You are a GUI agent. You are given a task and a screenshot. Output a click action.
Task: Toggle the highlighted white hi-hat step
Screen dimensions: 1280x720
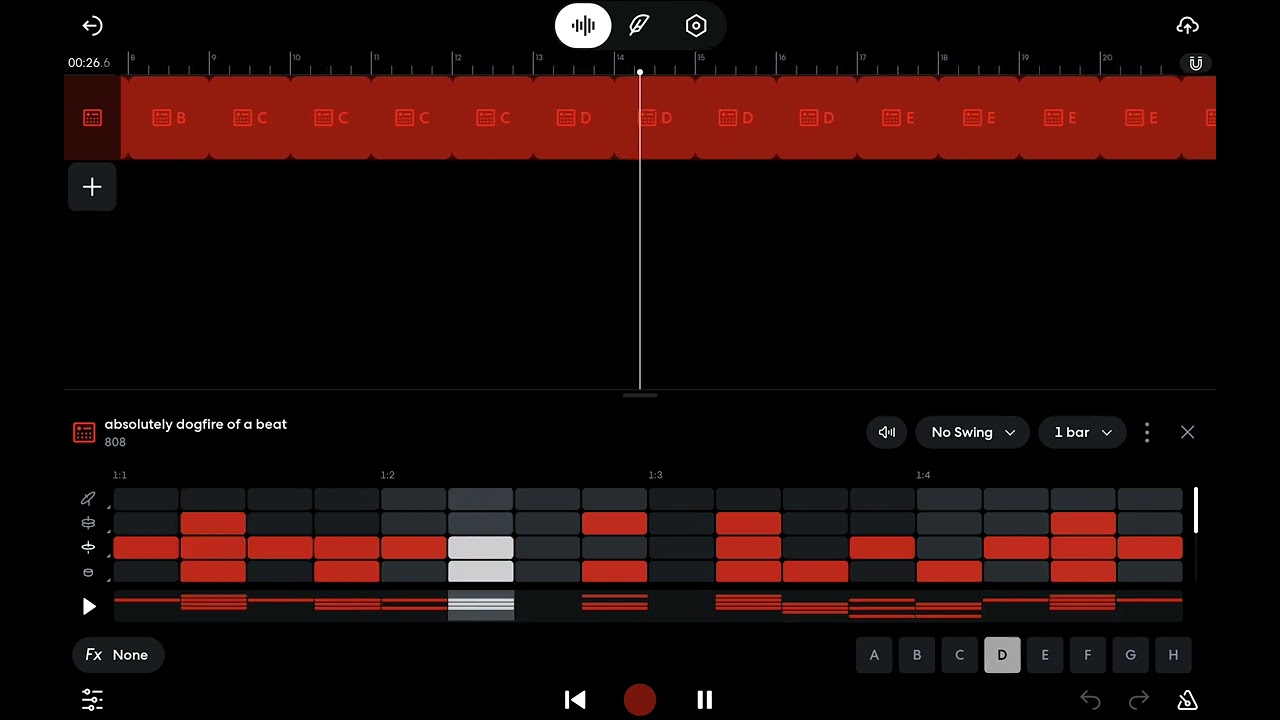(481, 548)
